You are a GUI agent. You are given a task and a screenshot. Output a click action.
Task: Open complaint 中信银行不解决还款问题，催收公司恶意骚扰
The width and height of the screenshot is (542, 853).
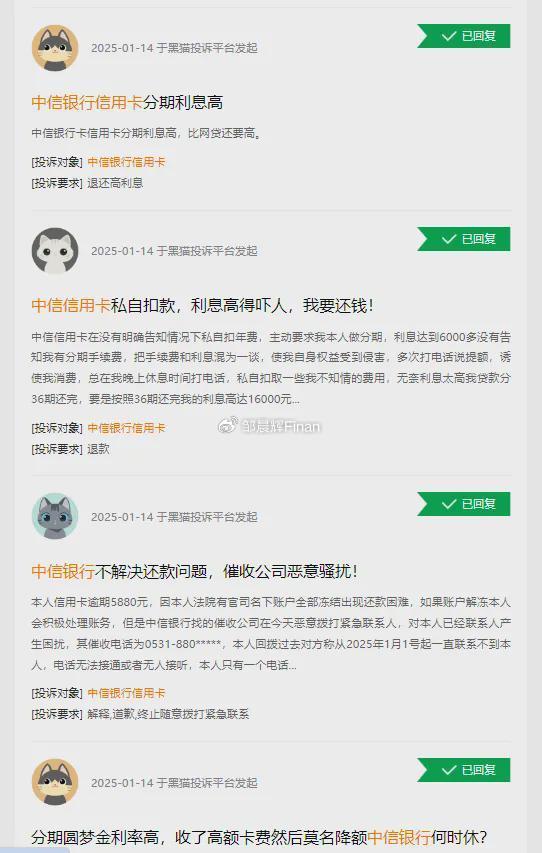[x=195, y=571]
